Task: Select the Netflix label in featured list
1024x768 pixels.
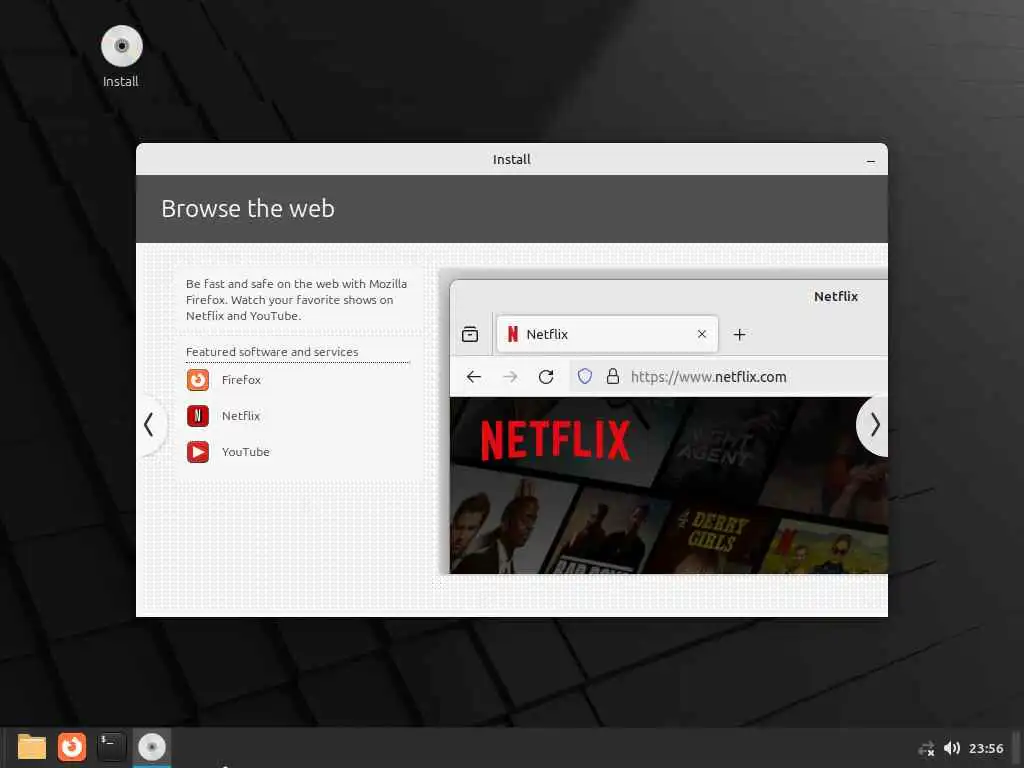Action: [241, 416]
